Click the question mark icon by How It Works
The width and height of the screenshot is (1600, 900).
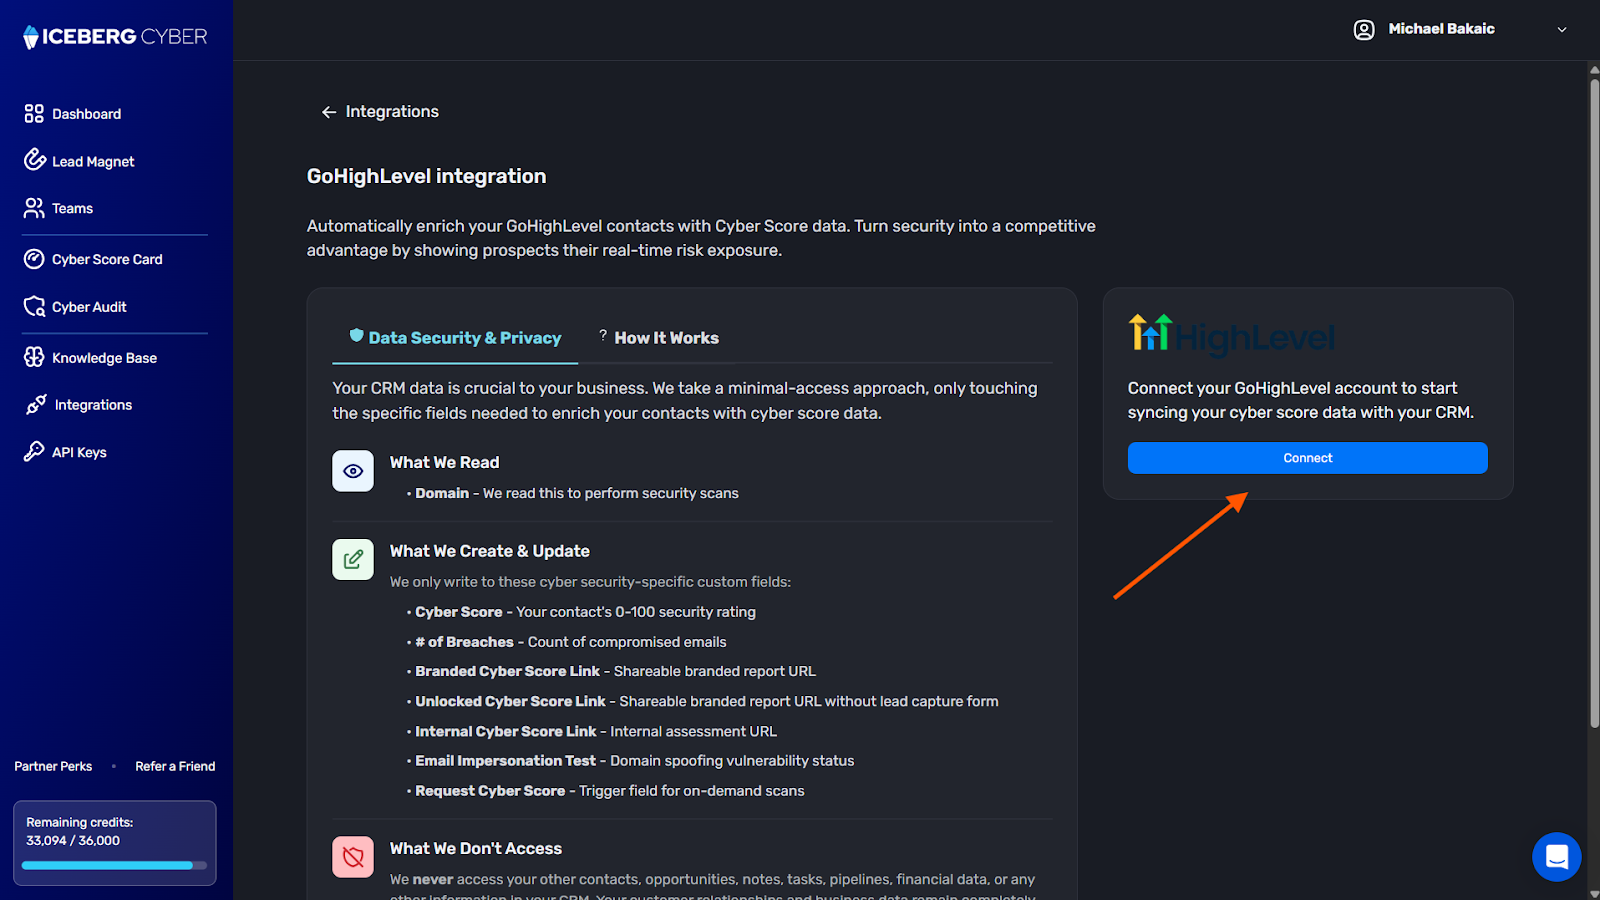click(x=603, y=335)
